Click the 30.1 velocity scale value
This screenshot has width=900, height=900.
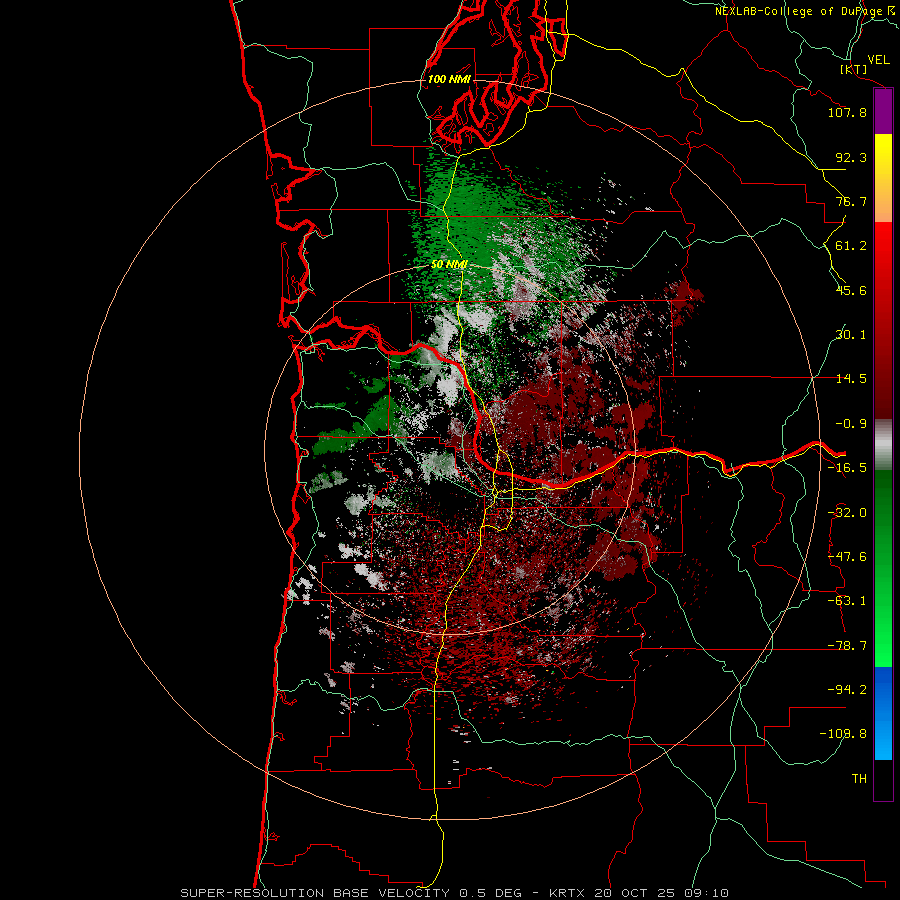(851, 335)
